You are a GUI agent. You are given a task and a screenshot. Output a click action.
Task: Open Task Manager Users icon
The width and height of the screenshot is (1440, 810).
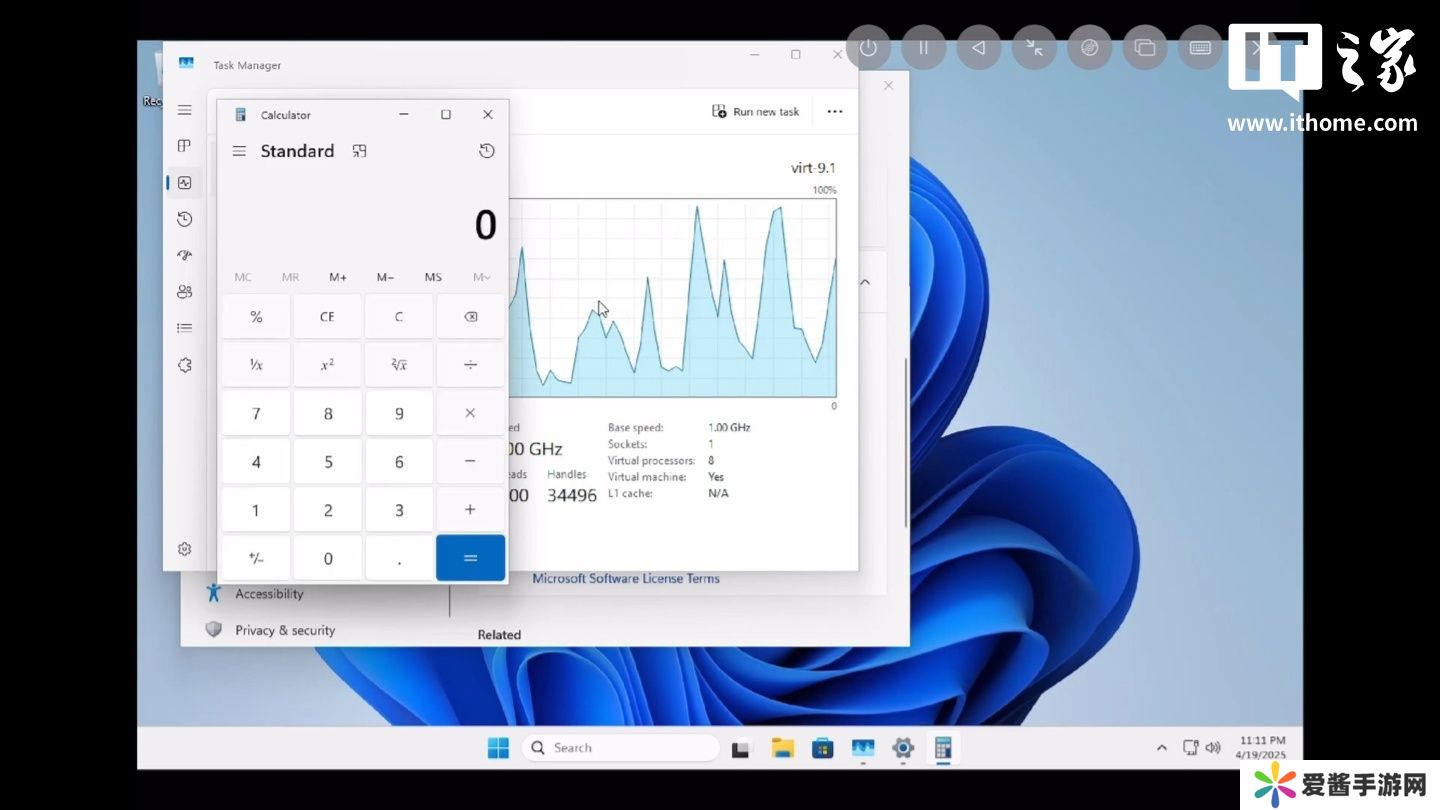tap(184, 292)
